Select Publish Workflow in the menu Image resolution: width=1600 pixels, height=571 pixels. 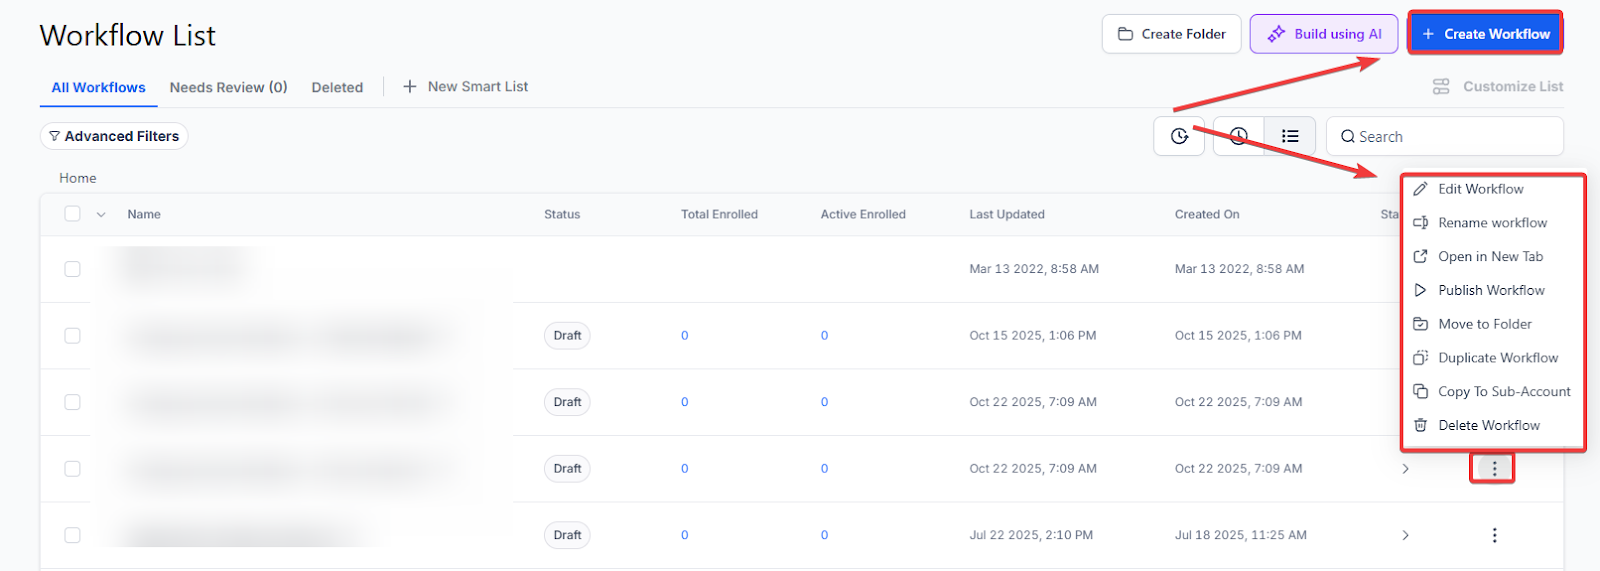1491,290
